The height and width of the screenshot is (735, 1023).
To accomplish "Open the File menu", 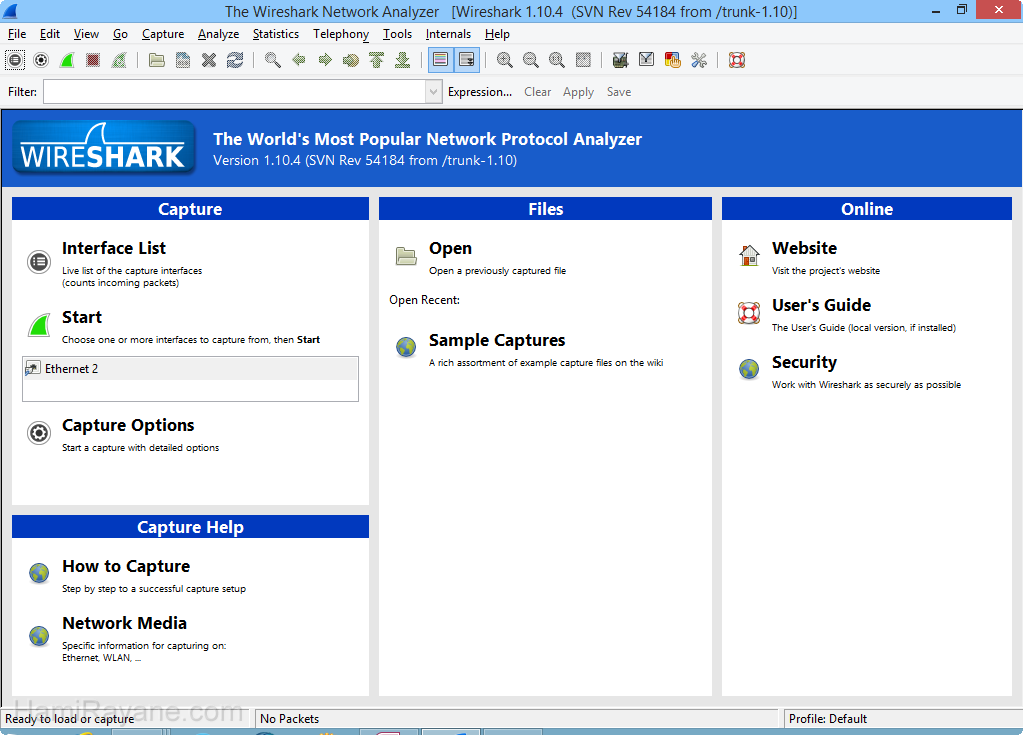I will click(x=17, y=34).
